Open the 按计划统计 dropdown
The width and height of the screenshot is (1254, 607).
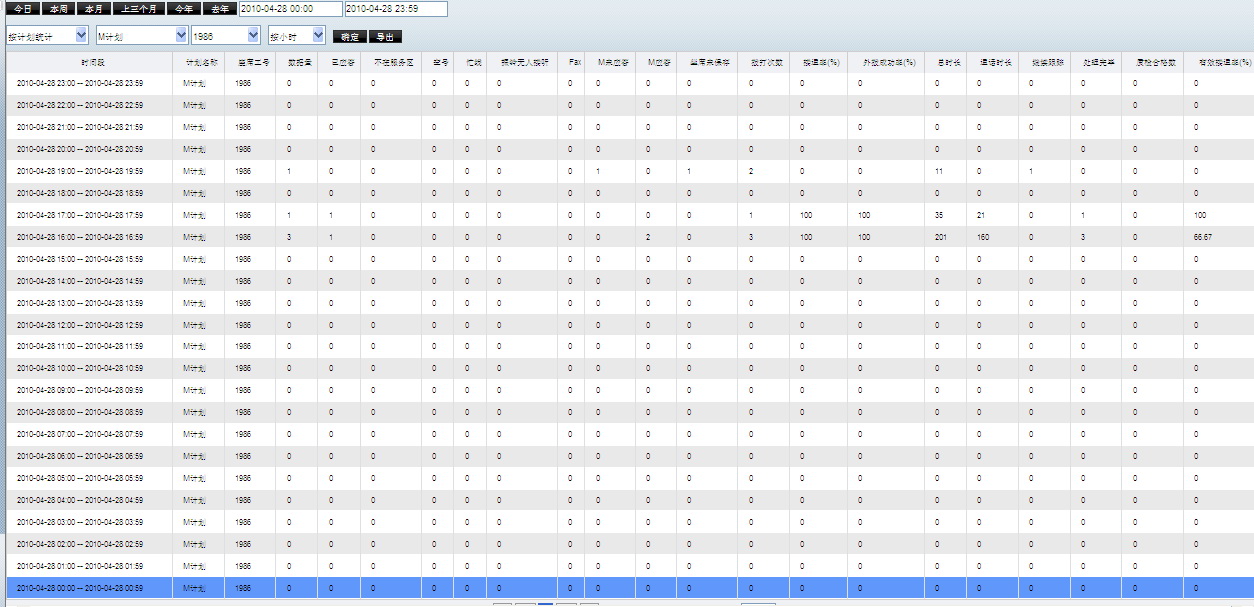(47, 35)
